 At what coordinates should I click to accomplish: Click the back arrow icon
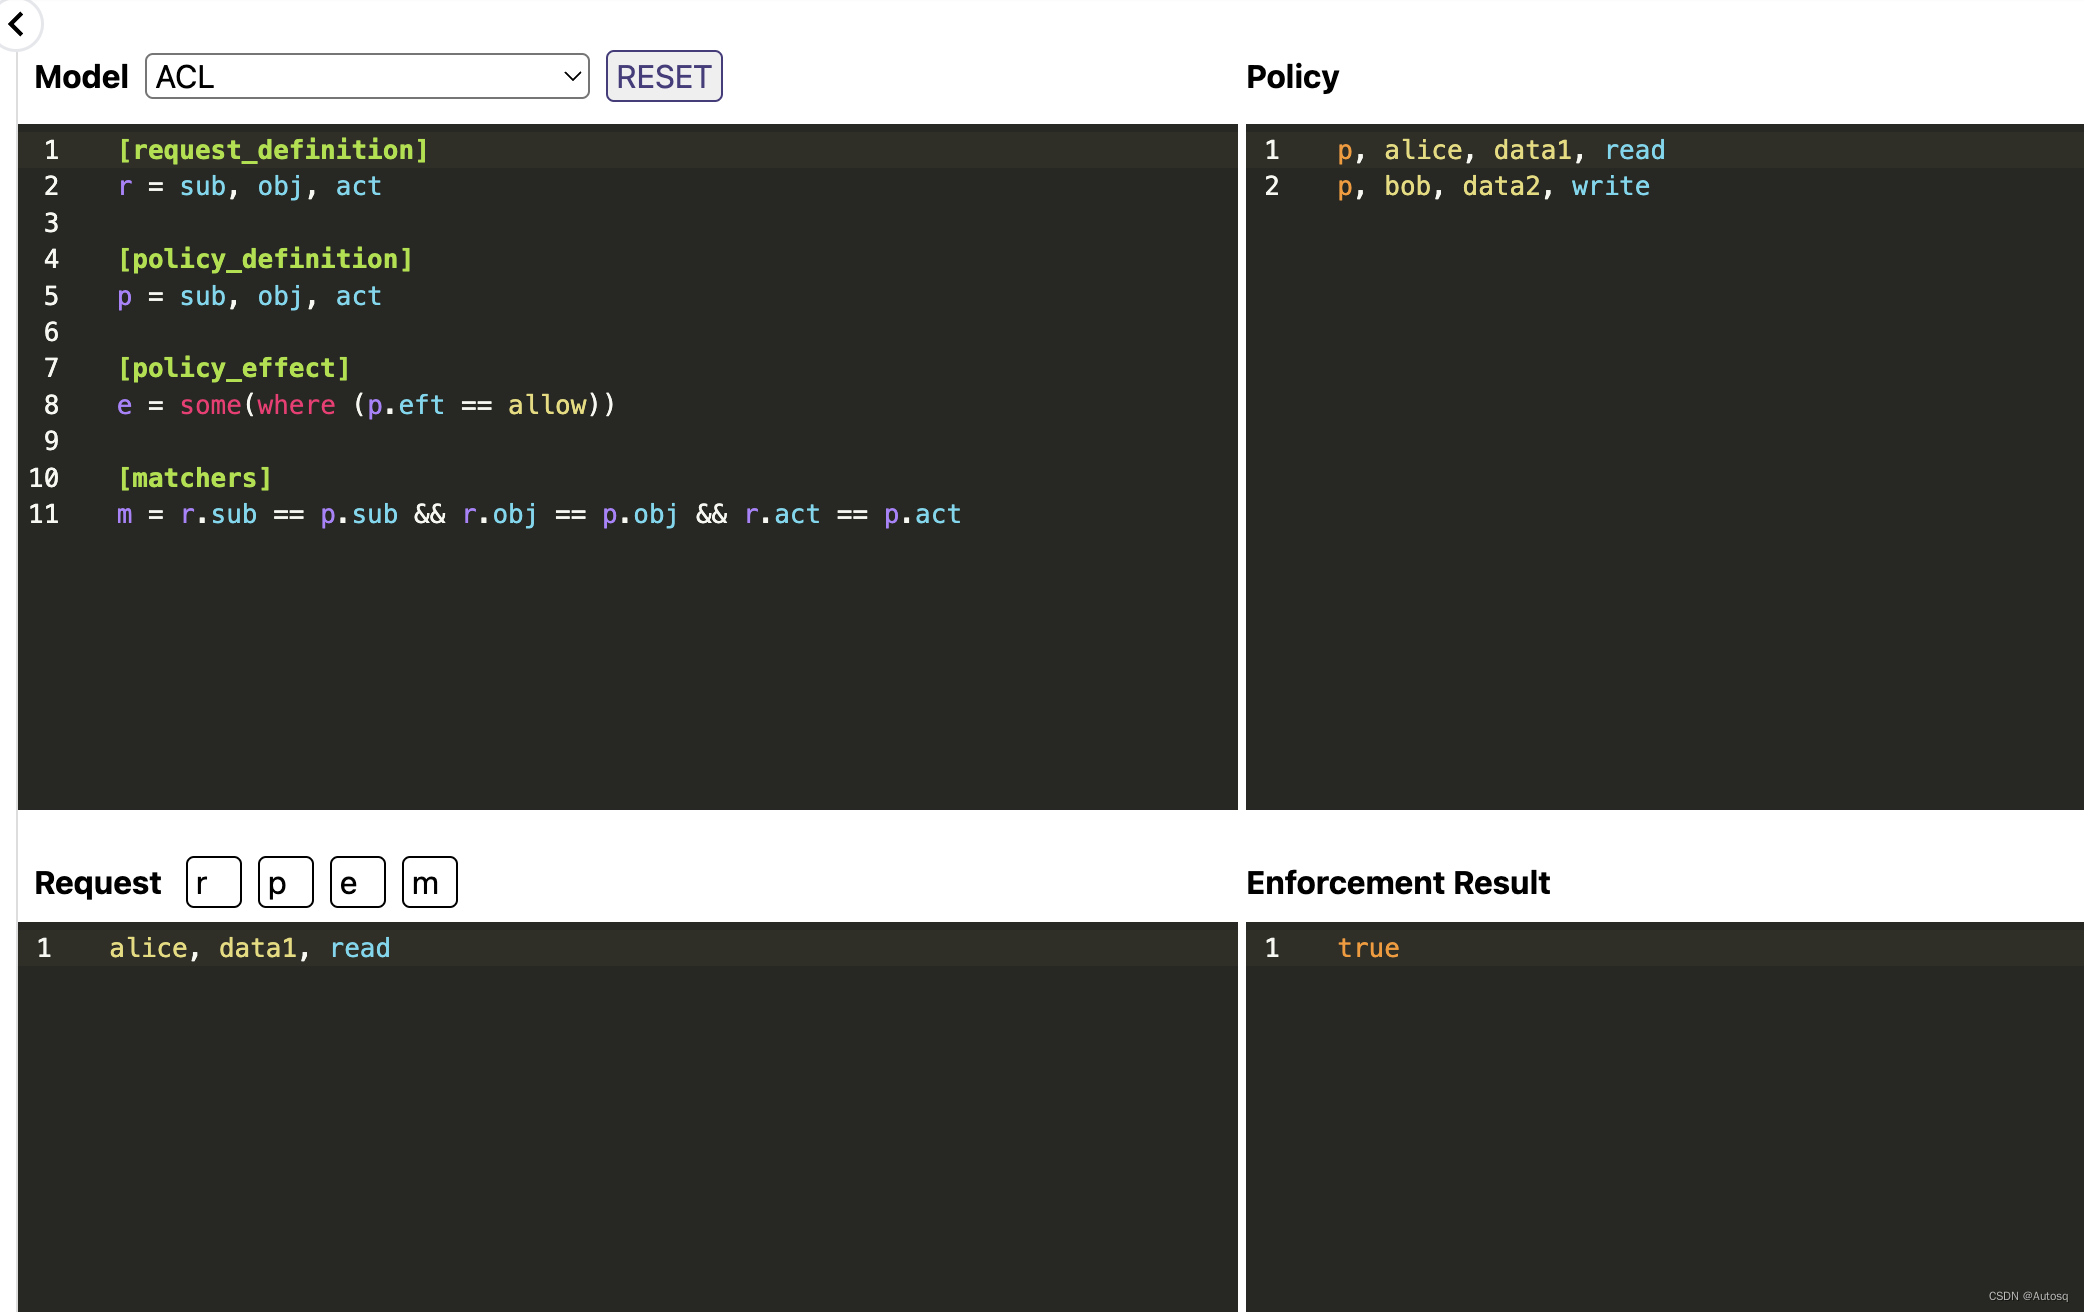tap(17, 23)
